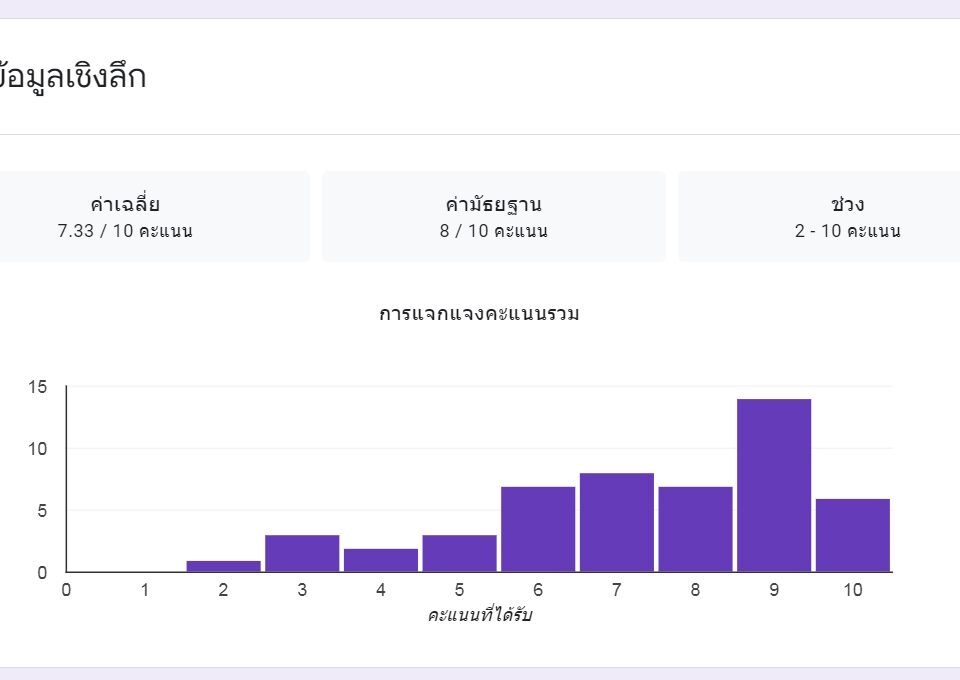Select the "7.33 / 10 คะแนน" value

coord(125,231)
